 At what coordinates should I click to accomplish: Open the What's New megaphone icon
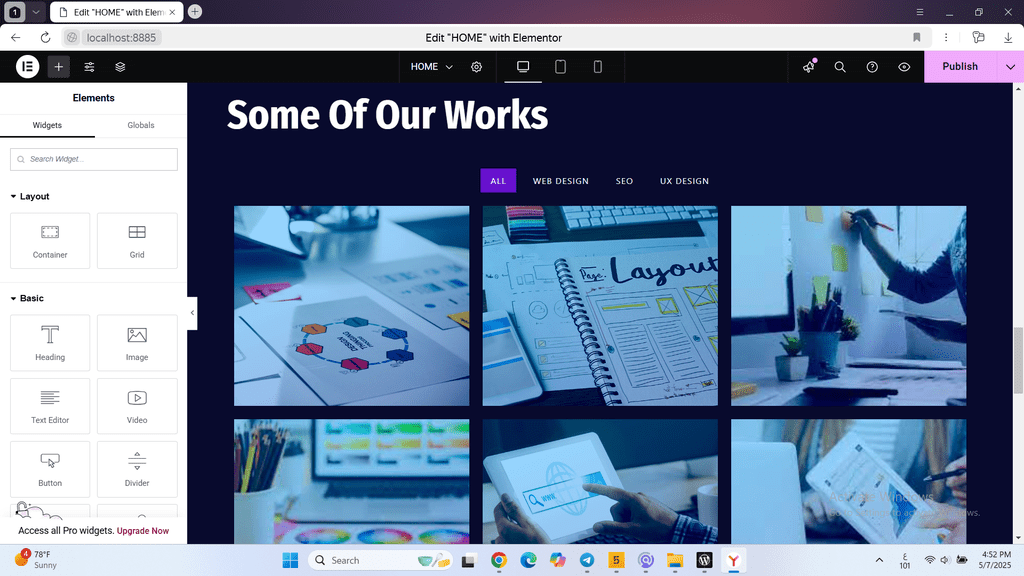pos(809,67)
